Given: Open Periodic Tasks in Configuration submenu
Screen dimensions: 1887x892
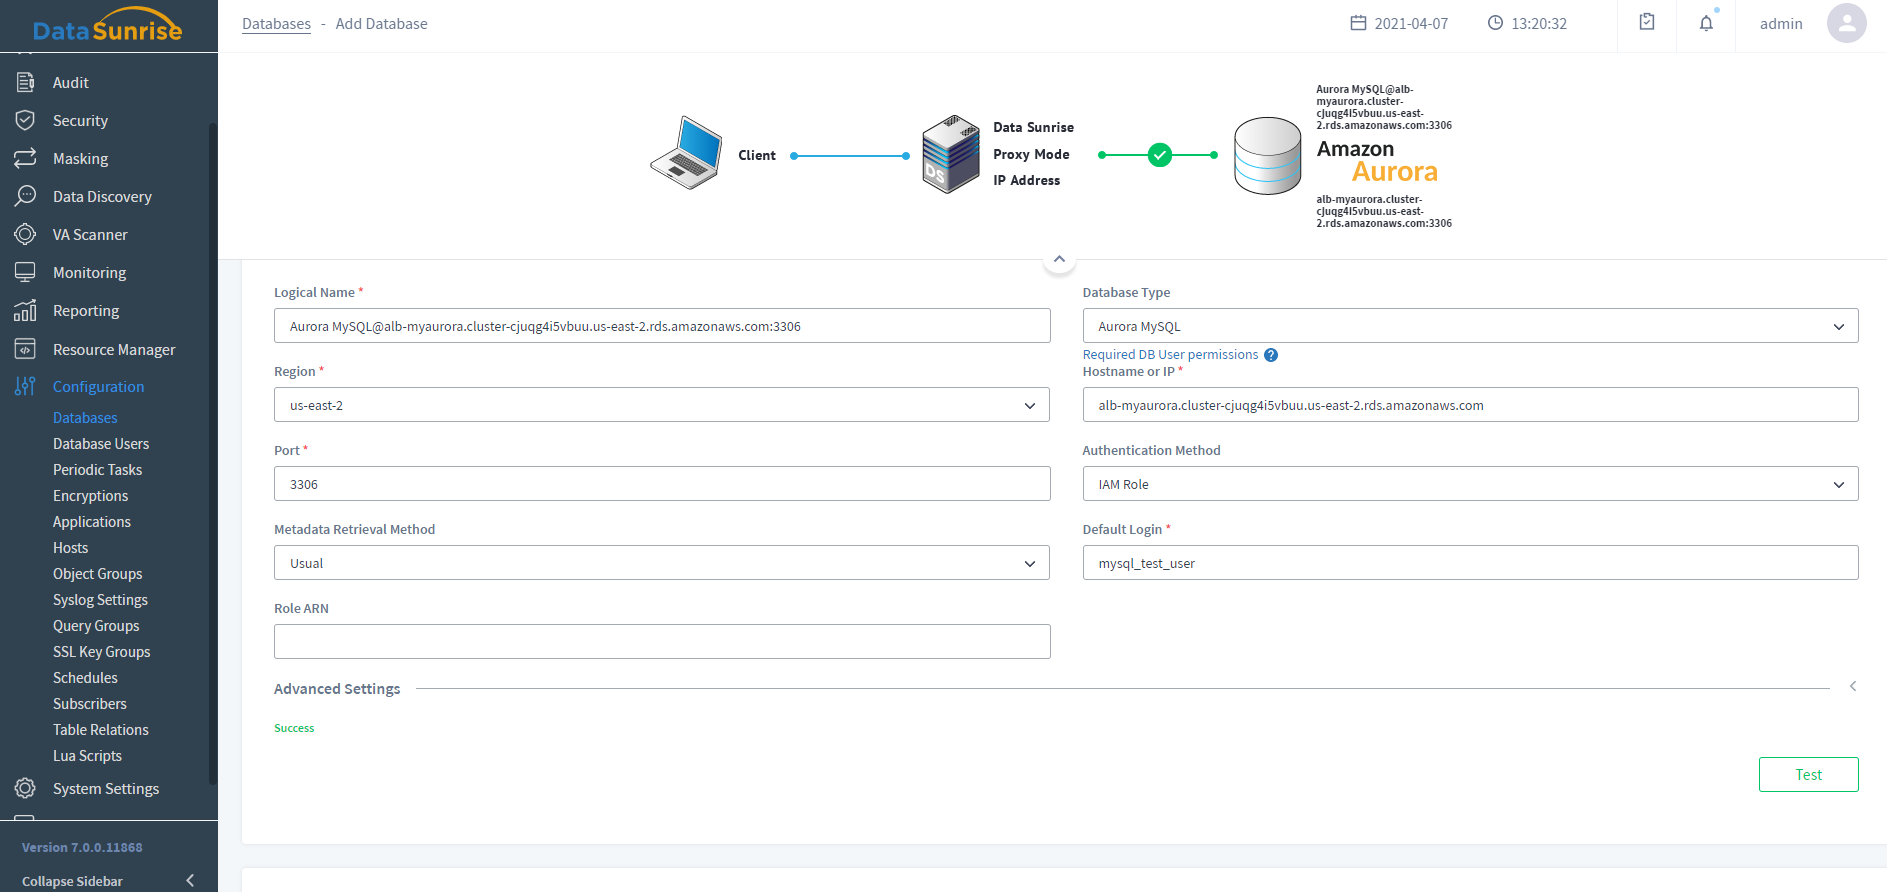Looking at the screenshot, I should (97, 470).
